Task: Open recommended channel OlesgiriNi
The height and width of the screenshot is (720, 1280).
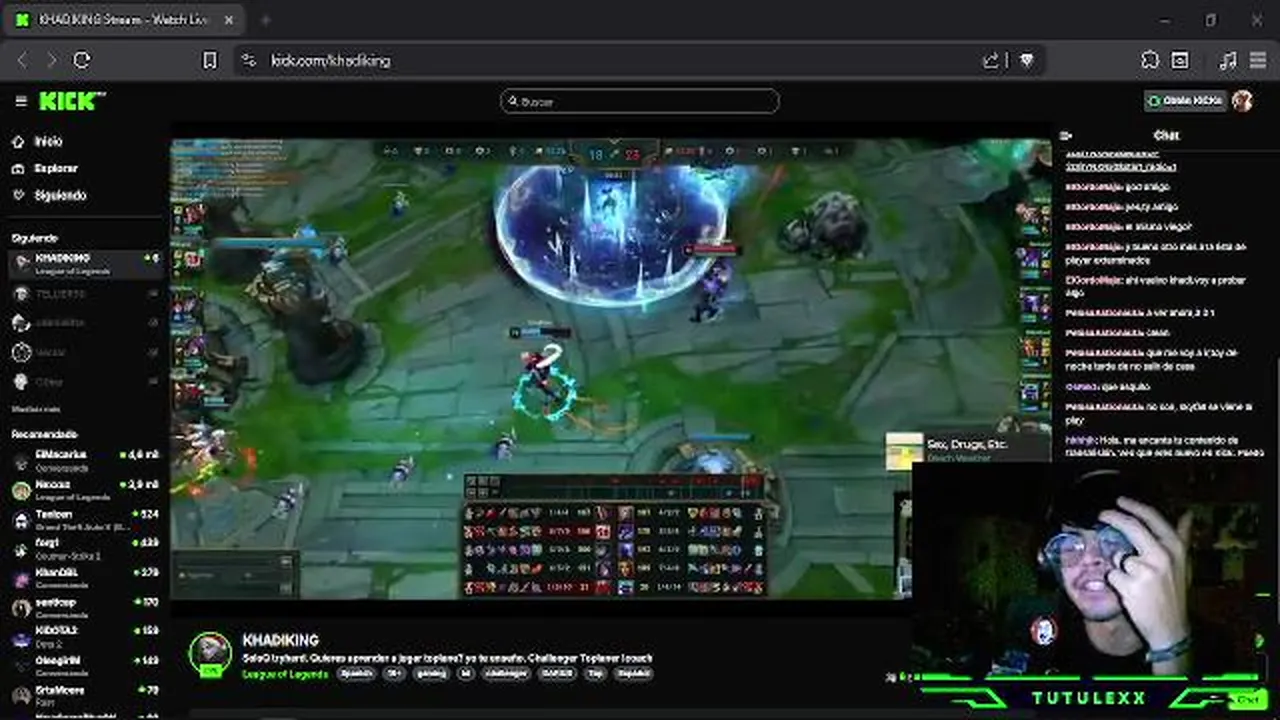Action: click(x=84, y=666)
